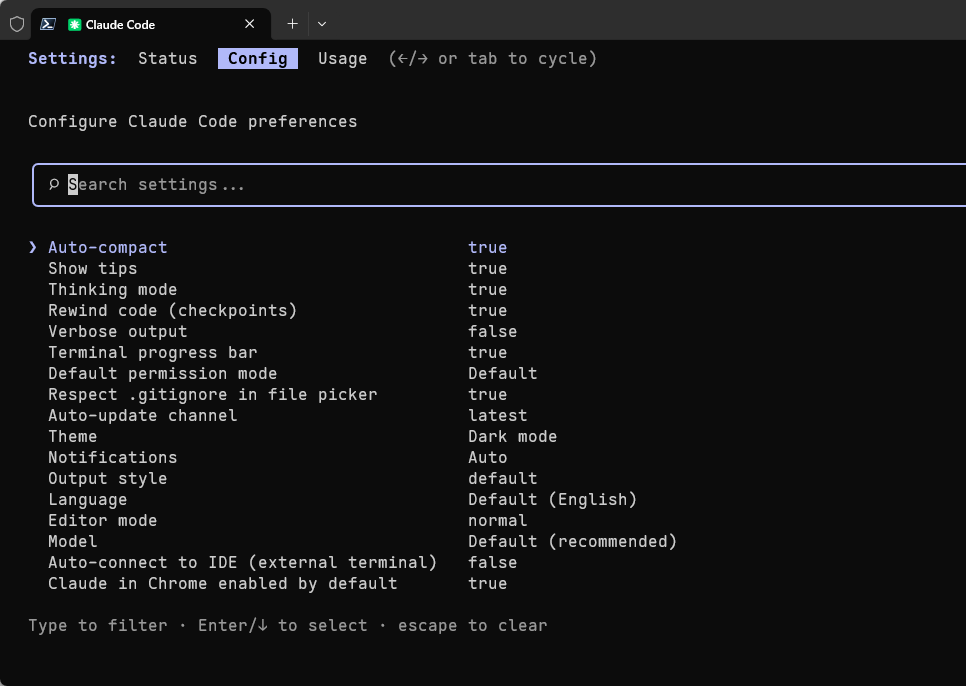Toggle Claude in Chrome true value

click(487, 583)
